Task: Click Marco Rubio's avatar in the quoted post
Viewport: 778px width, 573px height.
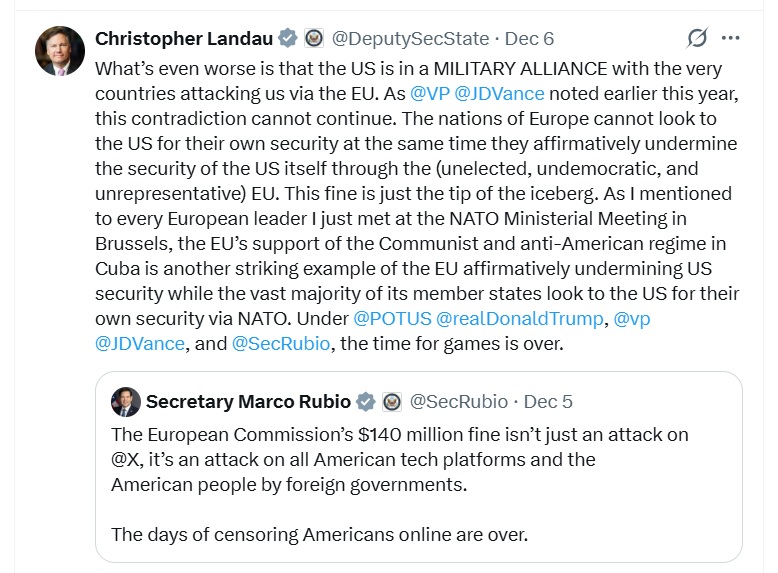Action: tap(126, 402)
